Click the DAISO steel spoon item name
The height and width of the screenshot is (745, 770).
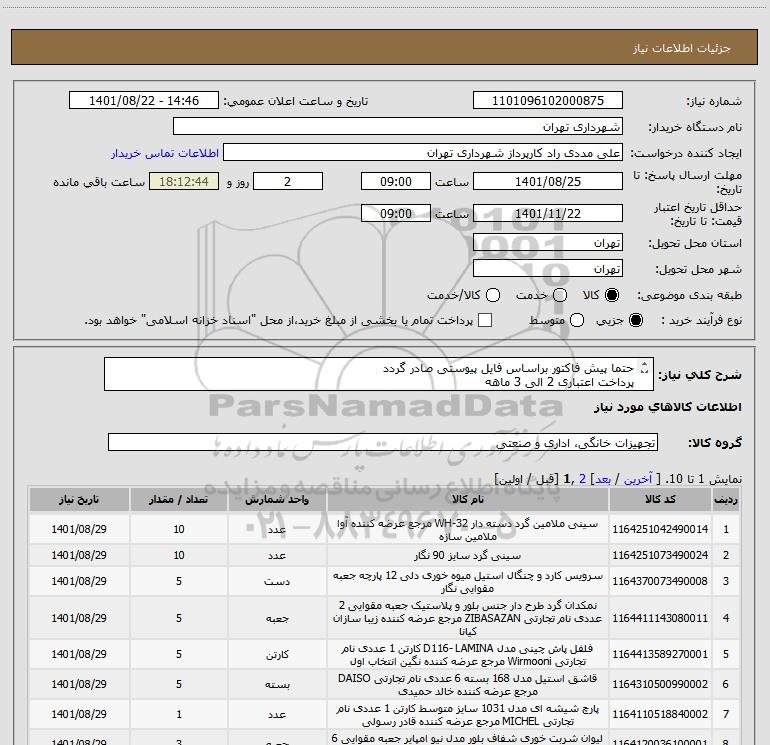(x=468, y=685)
